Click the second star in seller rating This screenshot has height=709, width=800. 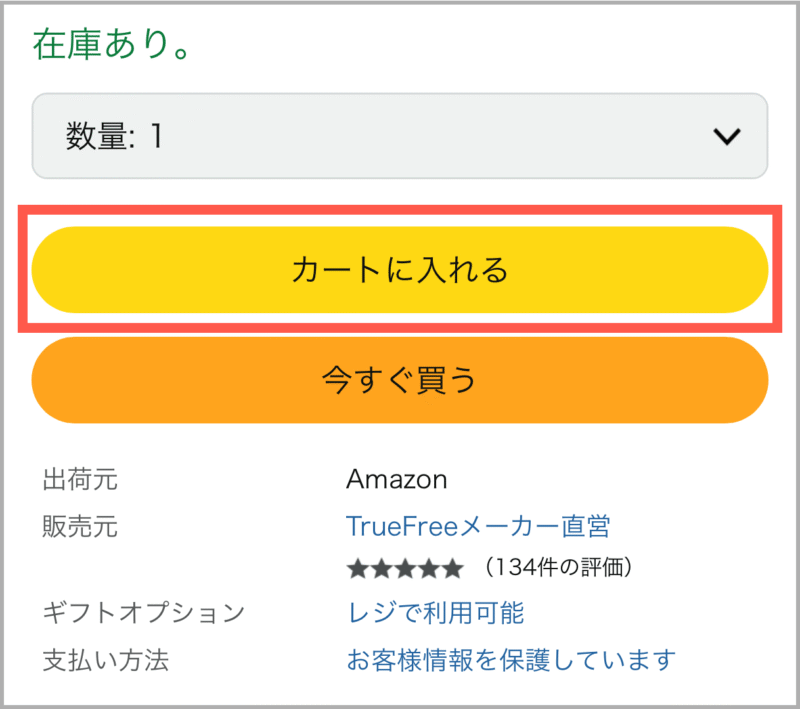[x=382, y=568]
